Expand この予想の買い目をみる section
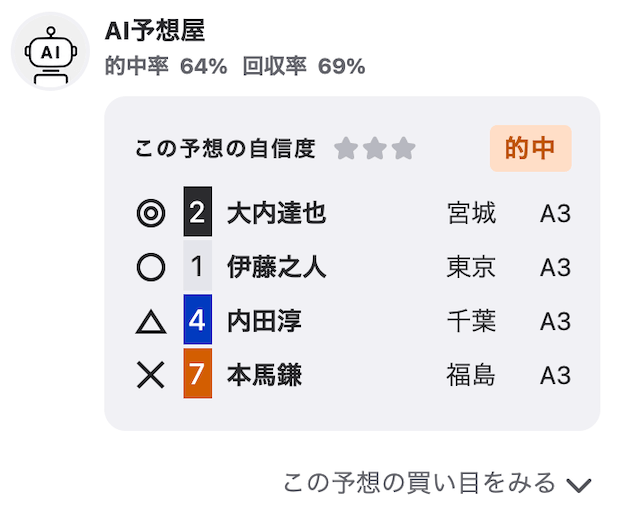 (x=437, y=483)
